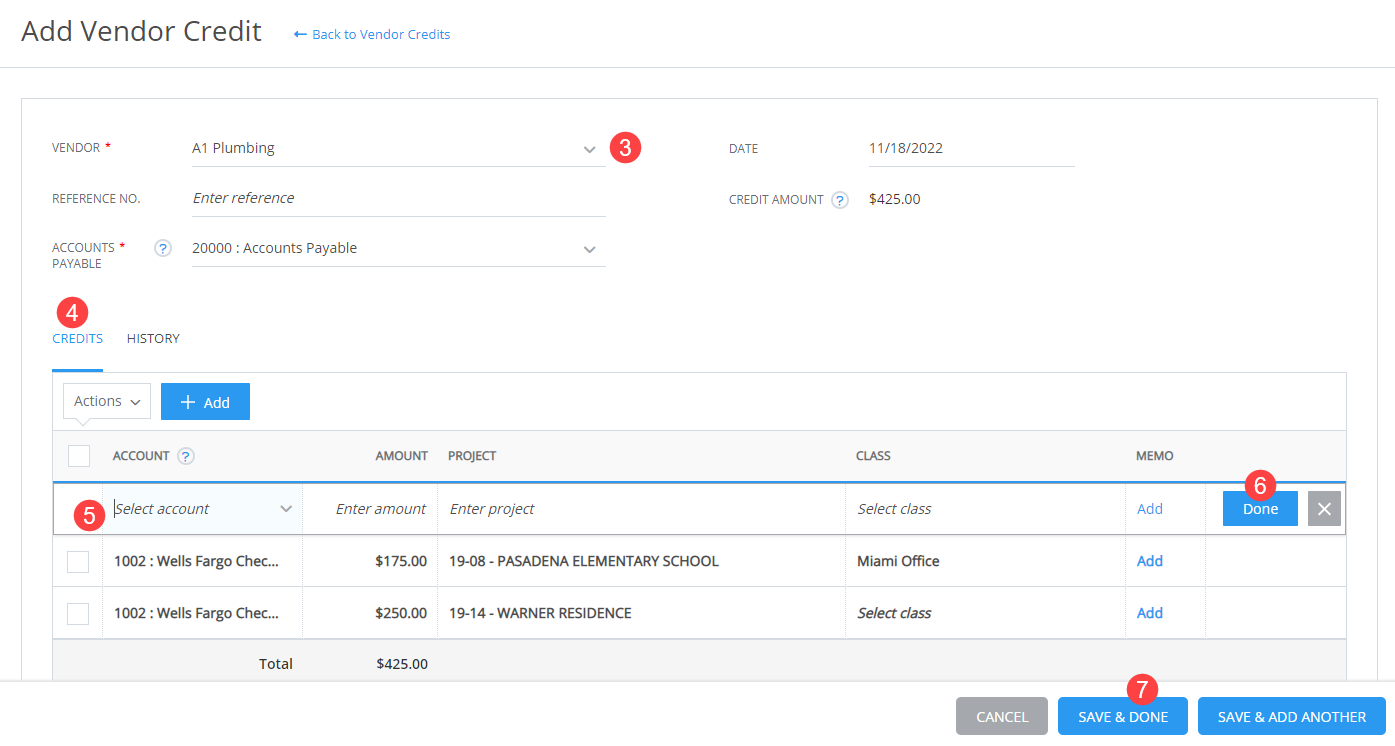Click the Total $425.00 value
Screen dimensions: 1395x746
[402, 664]
